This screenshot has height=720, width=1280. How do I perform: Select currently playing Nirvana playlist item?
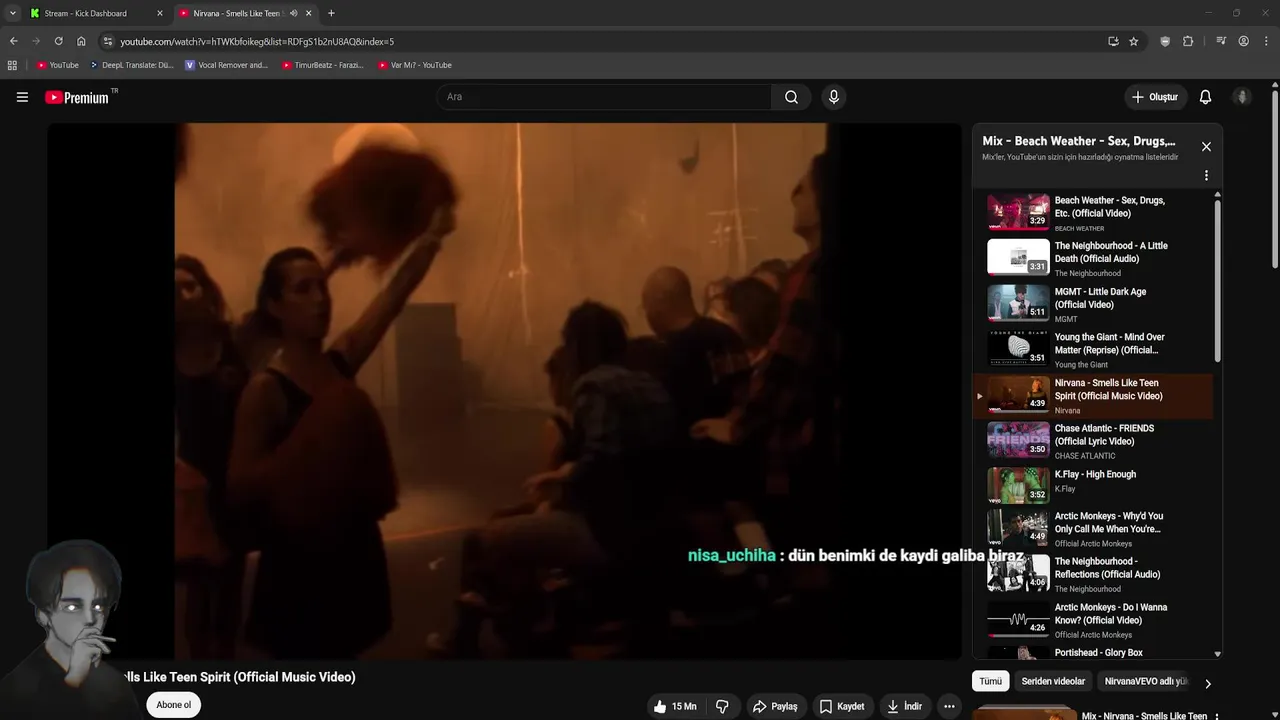point(1093,396)
